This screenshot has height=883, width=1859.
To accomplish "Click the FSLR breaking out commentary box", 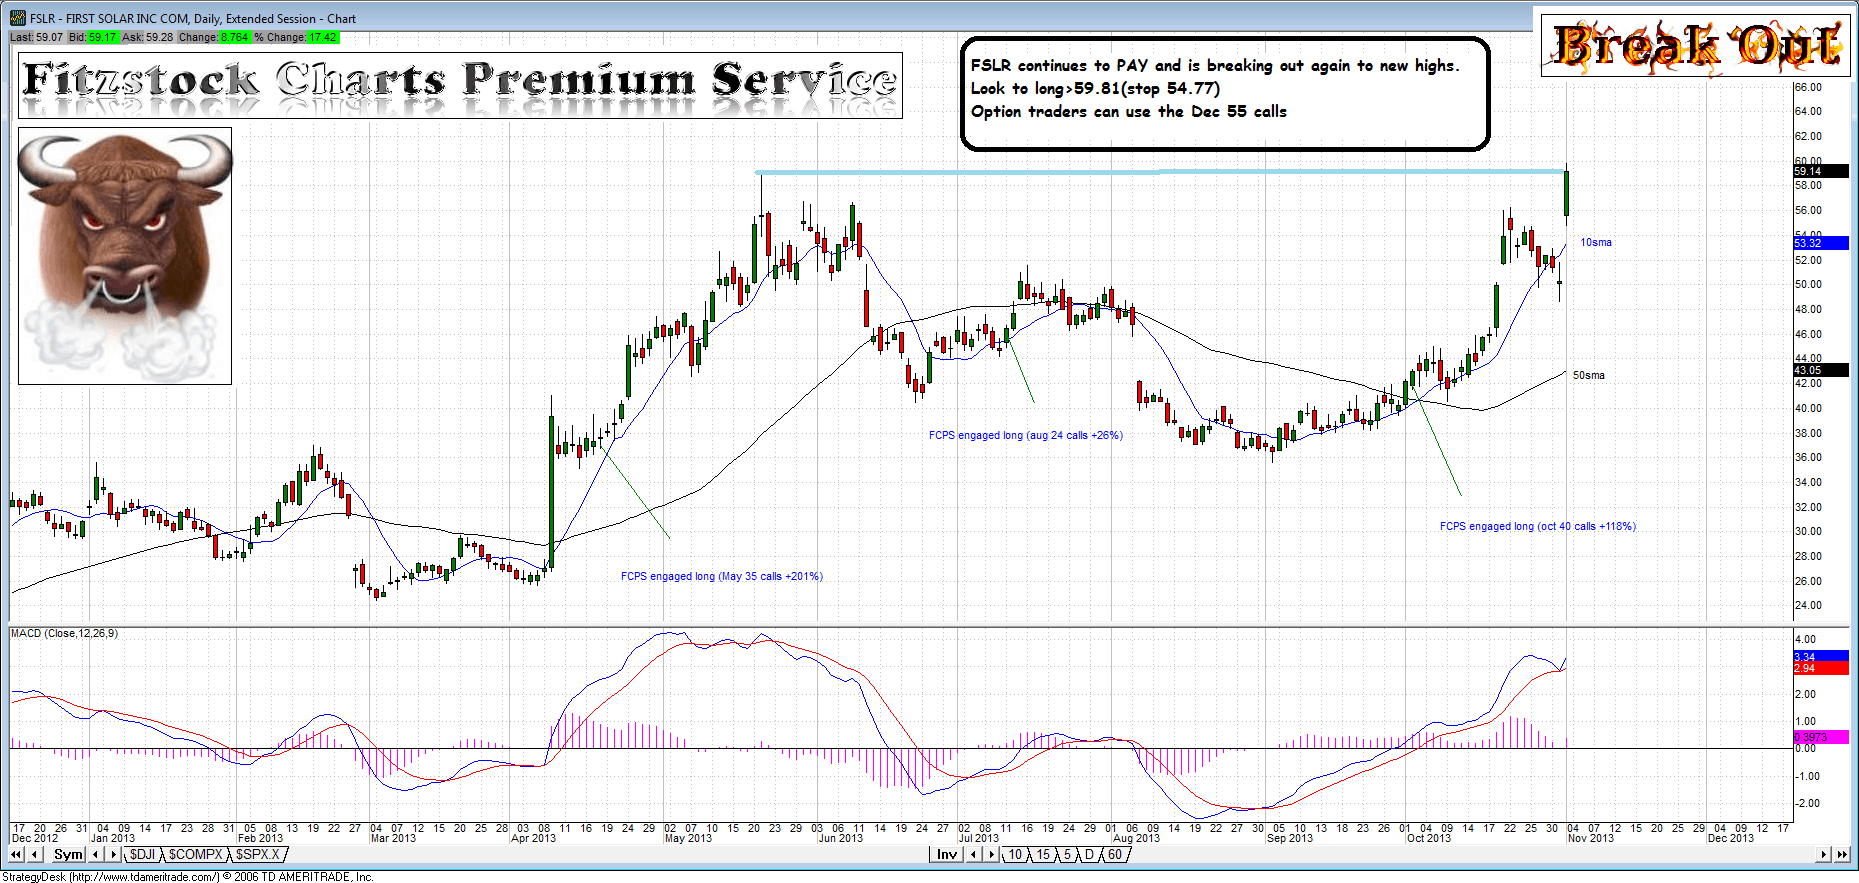I will (1225, 94).
